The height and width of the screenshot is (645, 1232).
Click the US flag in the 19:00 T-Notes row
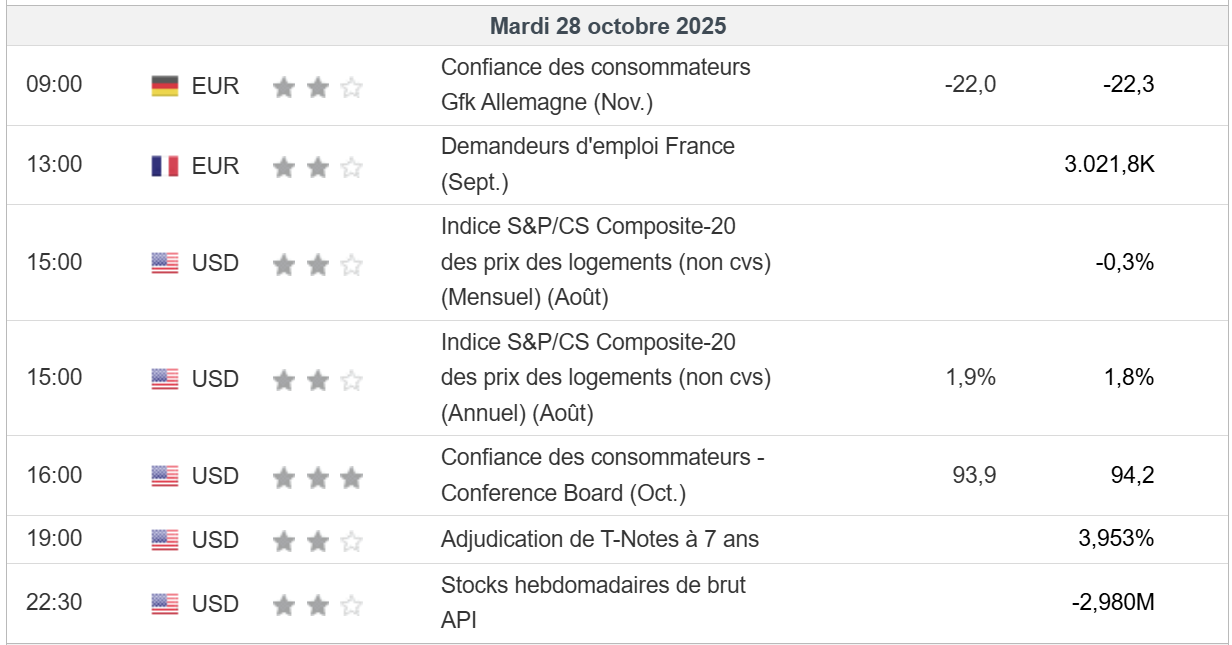click(x=165, y=540)
